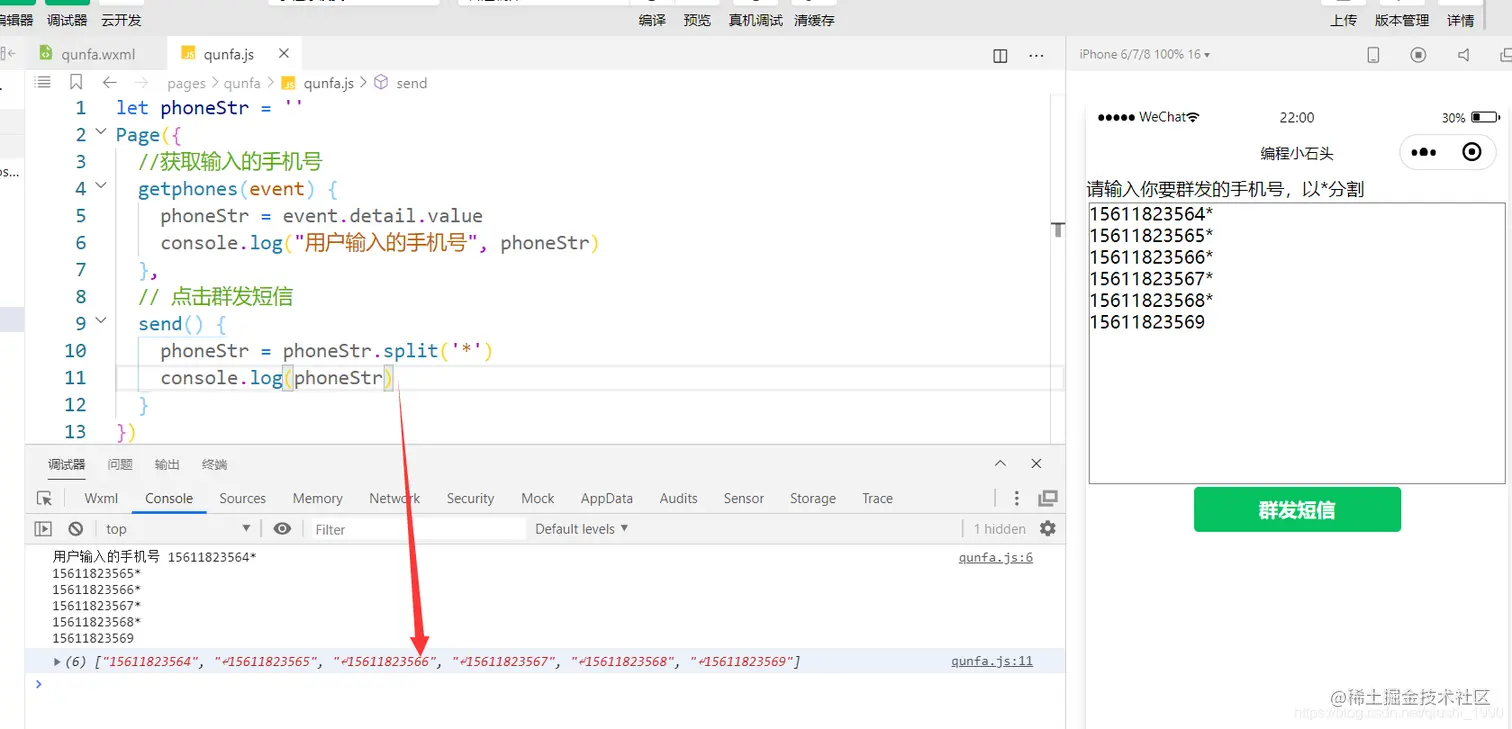
Task: Click the undock devtools window icon
Action: tap(1048, 498)
